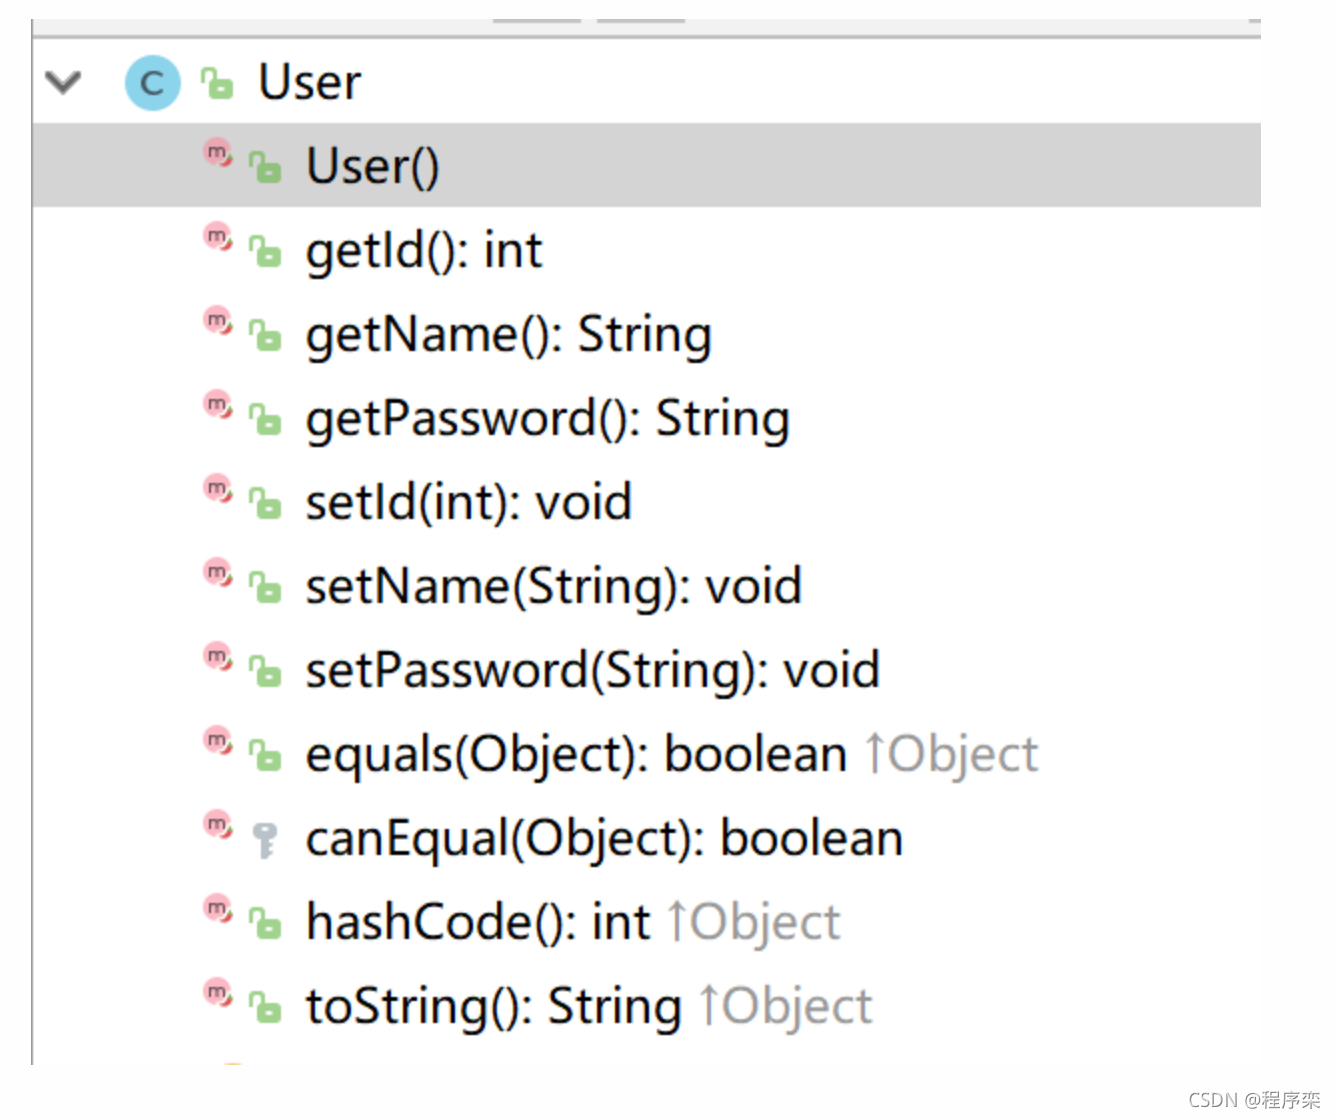Screen dimensions: 1336x1118
Task: Click public access icon beside equals(Object)
Action: (265, 755)
